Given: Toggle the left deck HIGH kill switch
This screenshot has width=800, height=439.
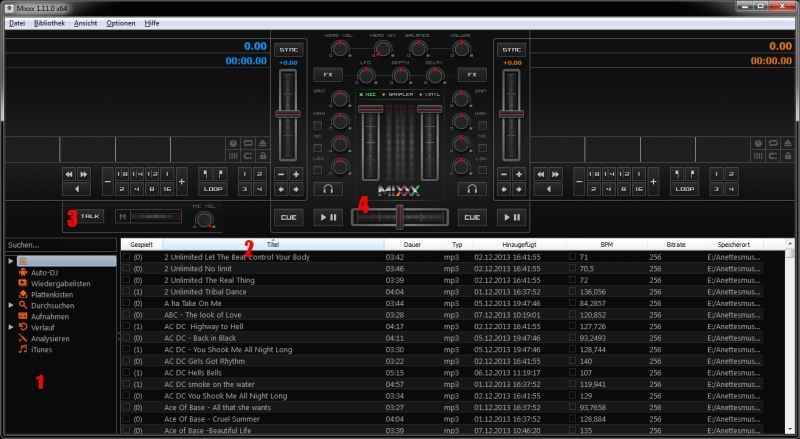Looking at the screenshot, I should tap(317, 125).
